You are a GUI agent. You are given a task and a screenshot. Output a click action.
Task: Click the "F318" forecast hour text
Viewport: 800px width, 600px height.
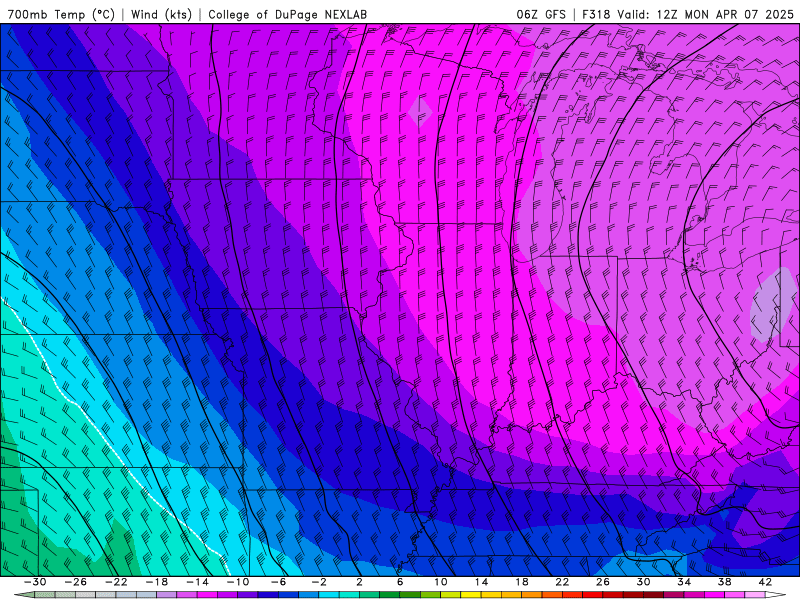click(x=595, y=14)
